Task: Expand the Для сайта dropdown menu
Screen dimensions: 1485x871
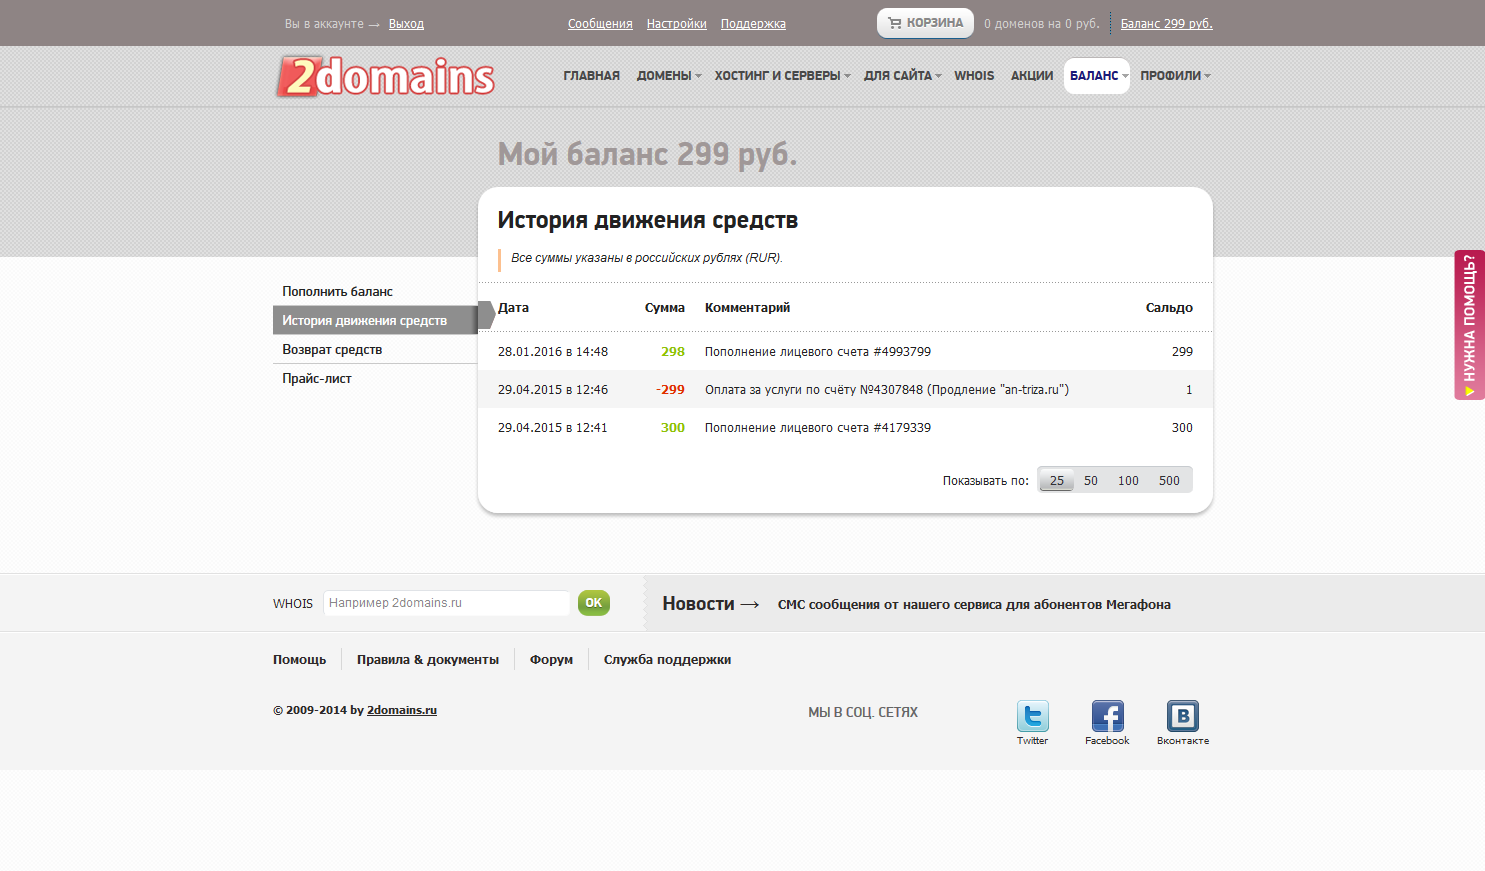Action: point(903,76)
